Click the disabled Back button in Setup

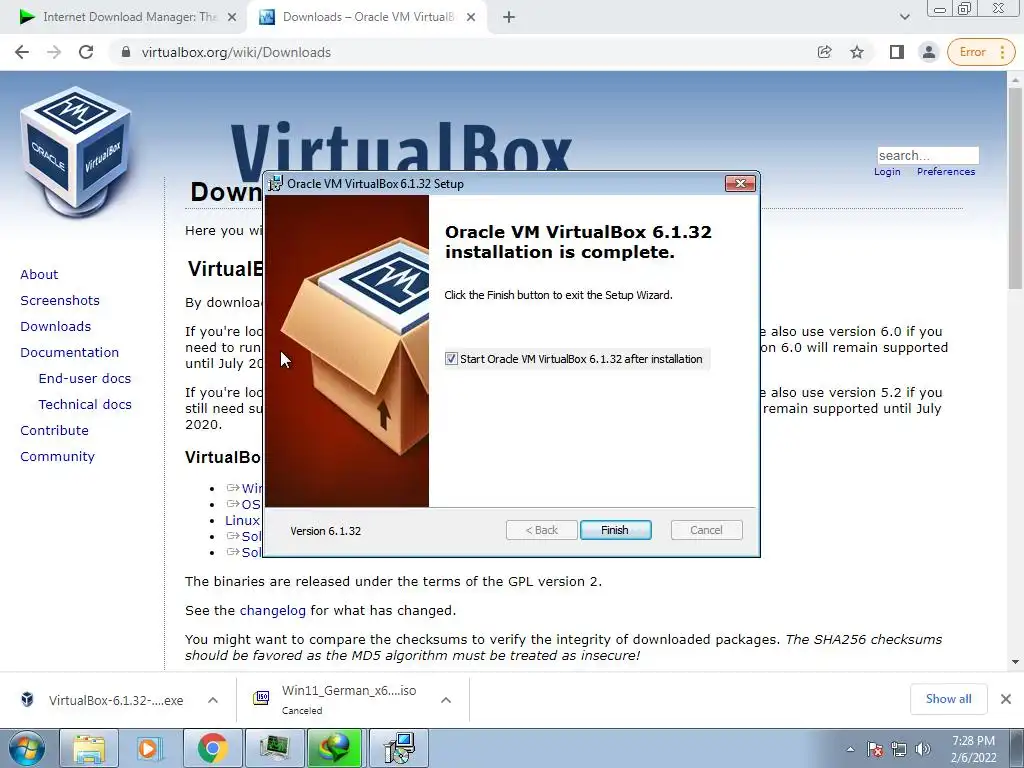(x=541, y=530)
